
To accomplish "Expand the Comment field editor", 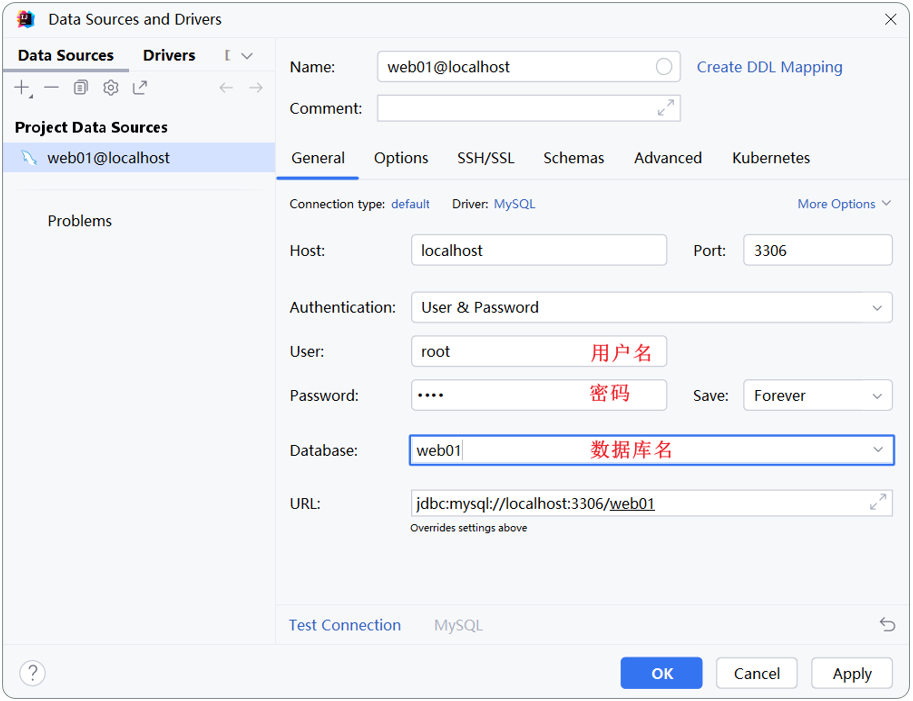I will tap(666, 108).
